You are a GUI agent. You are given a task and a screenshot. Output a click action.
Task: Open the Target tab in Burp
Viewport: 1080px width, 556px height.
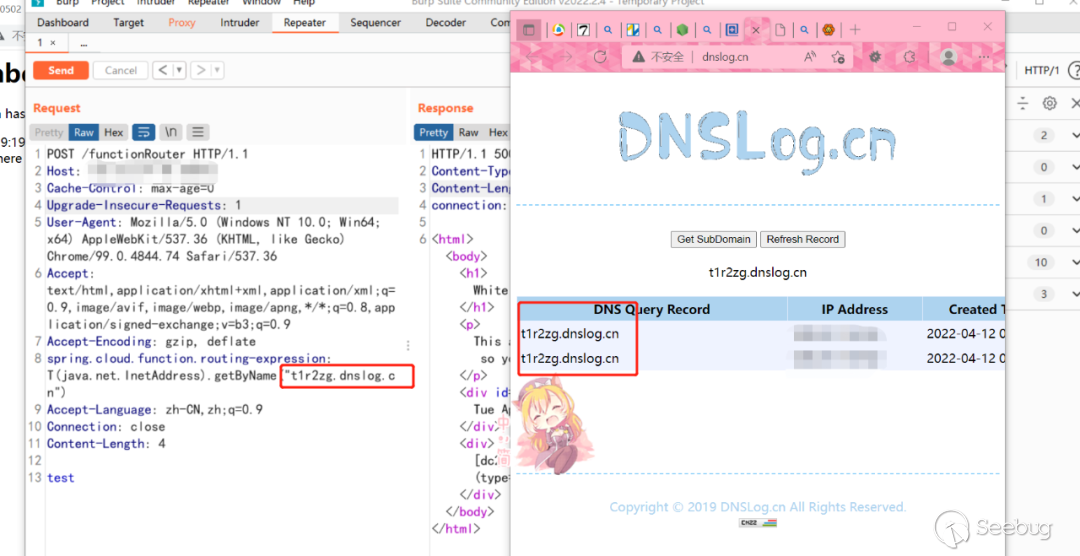pyautogui.click(x=129, y=23)
